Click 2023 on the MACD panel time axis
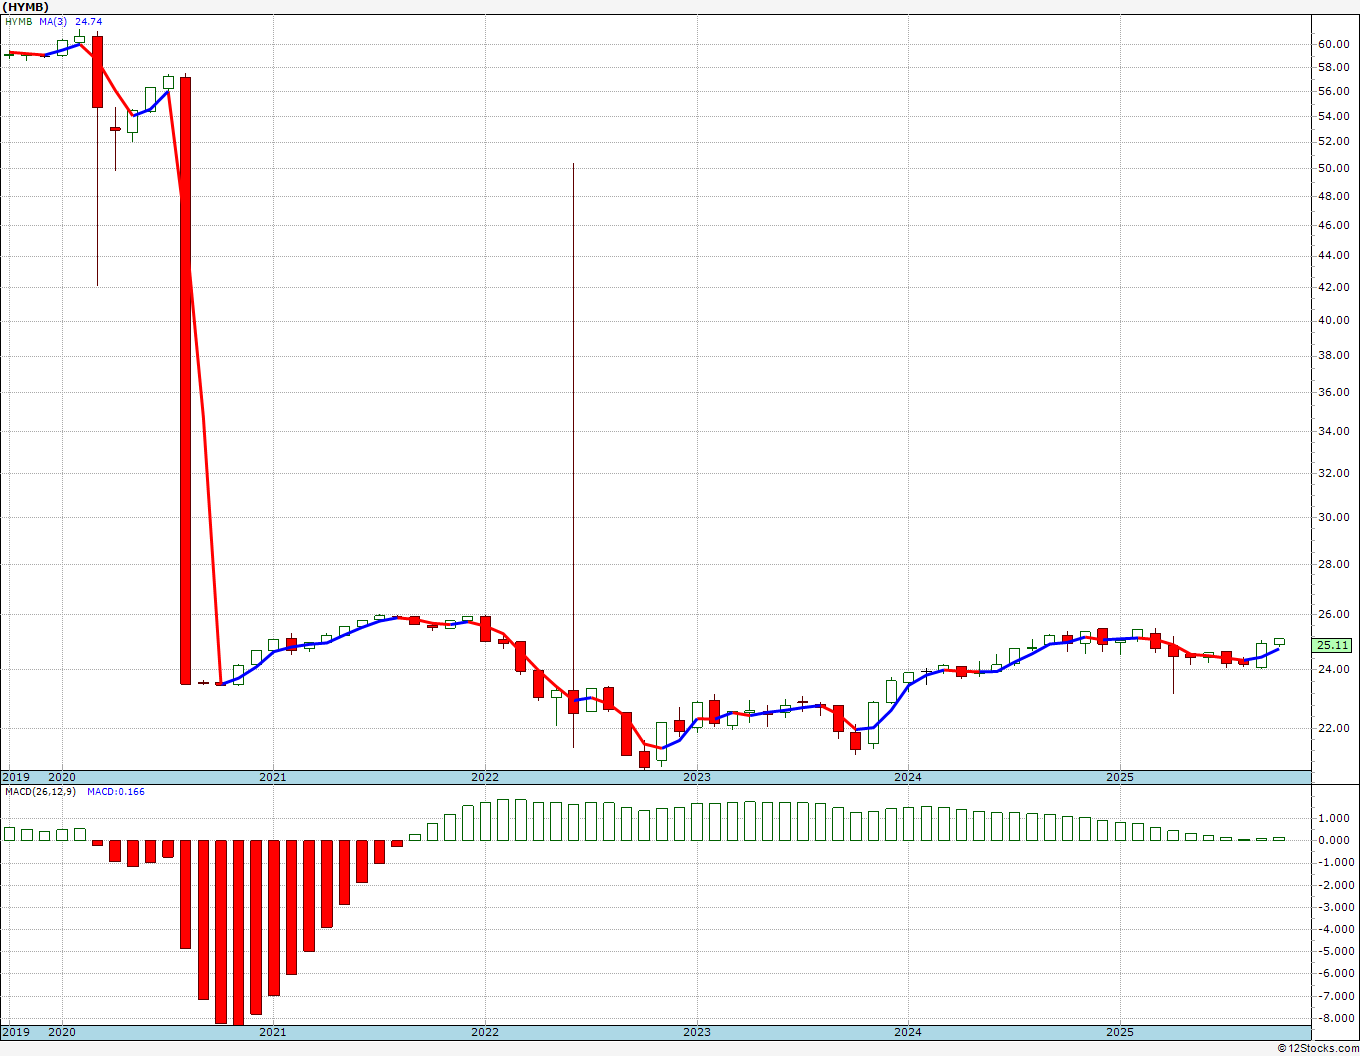This screenshot has height=1056, width=1360. 697,1032
